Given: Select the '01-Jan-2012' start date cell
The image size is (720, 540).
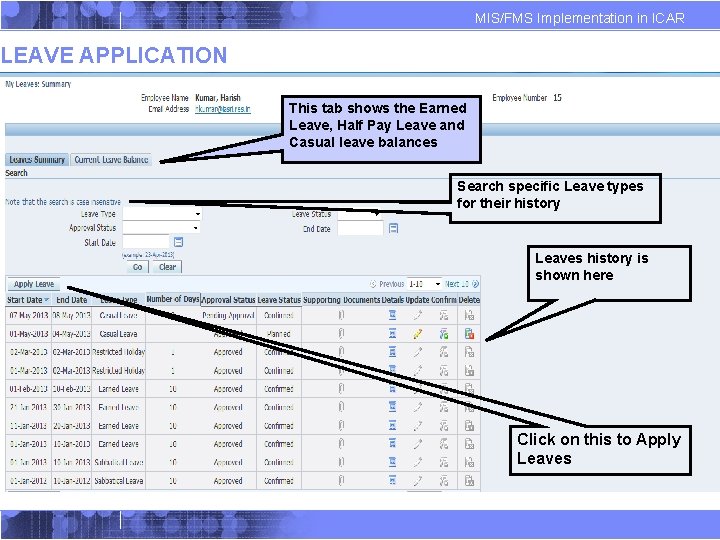Looking at the screenshot, I should [28, 481].
